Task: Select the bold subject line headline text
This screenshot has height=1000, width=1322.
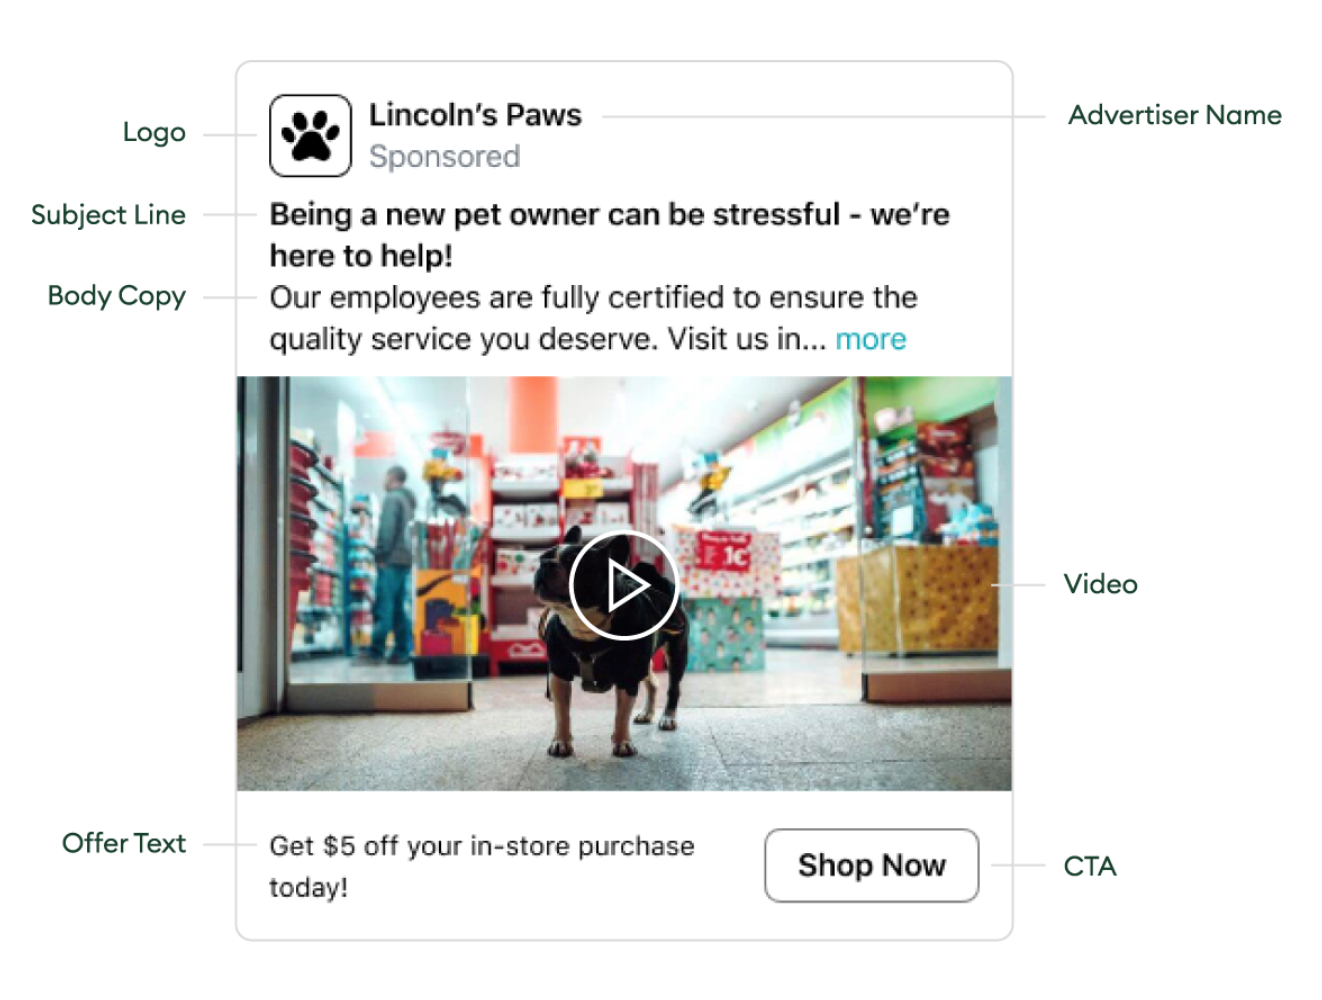Action: click(x=609, y=235)
